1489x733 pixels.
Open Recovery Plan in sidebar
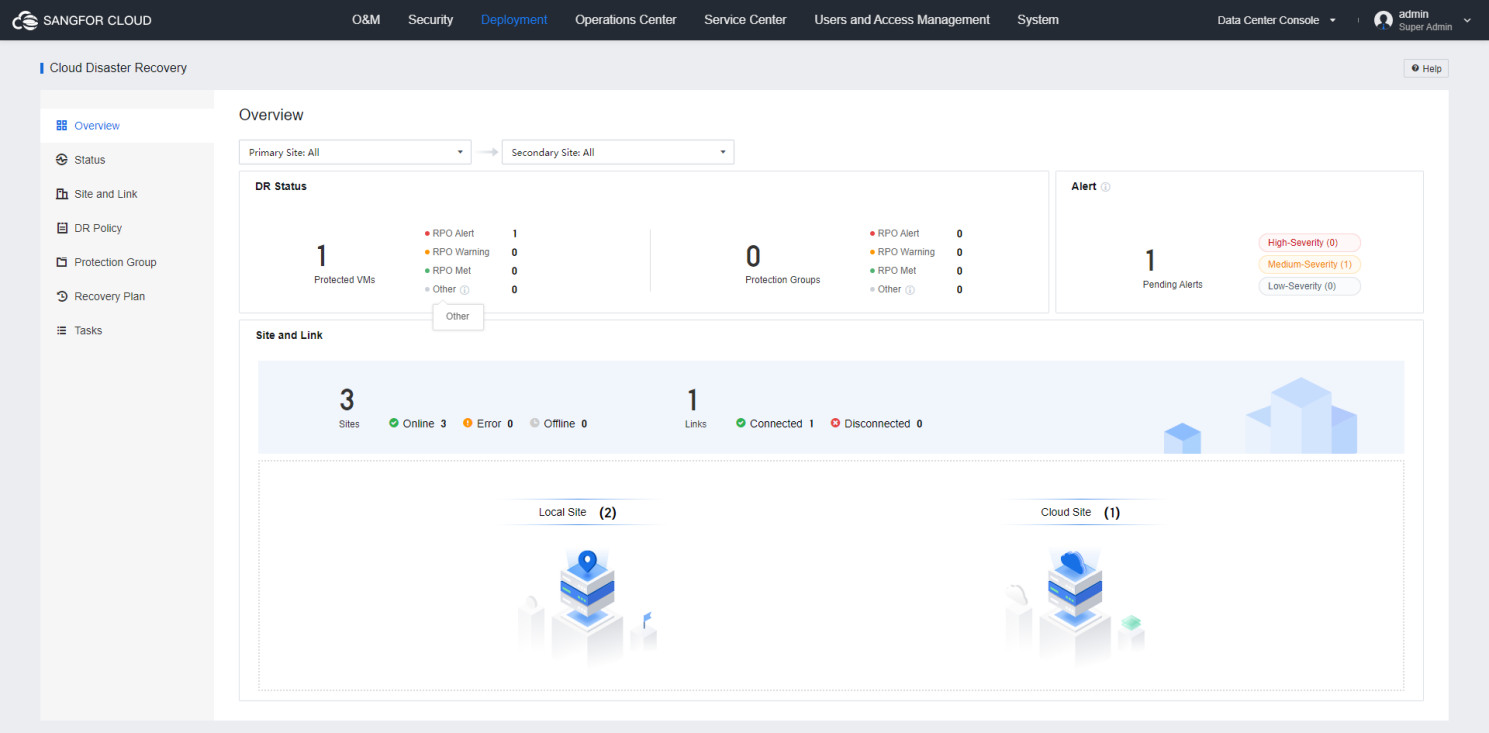pos(127,296)
